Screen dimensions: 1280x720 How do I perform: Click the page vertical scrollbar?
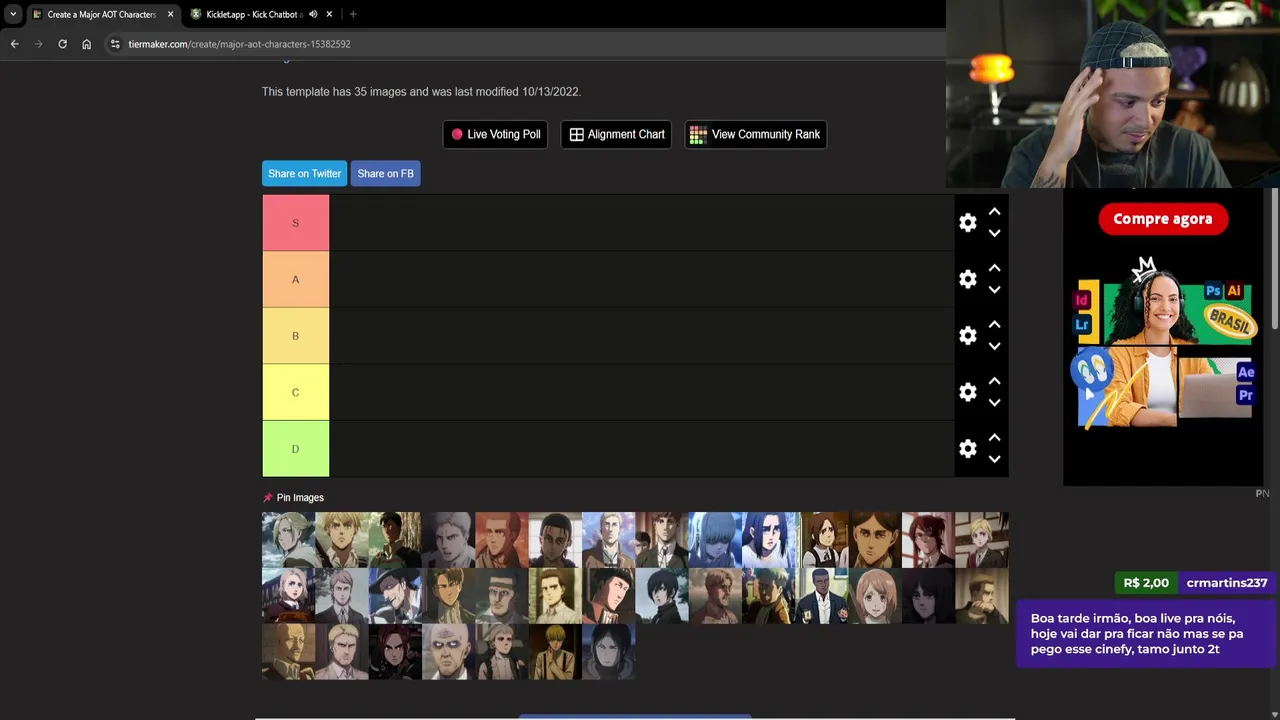click(x=1275, y=260)
